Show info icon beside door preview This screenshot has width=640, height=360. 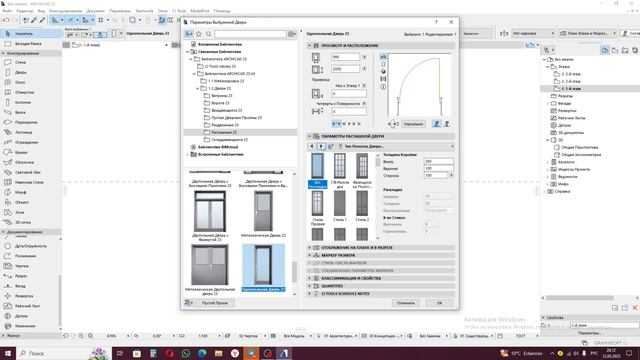383,87
